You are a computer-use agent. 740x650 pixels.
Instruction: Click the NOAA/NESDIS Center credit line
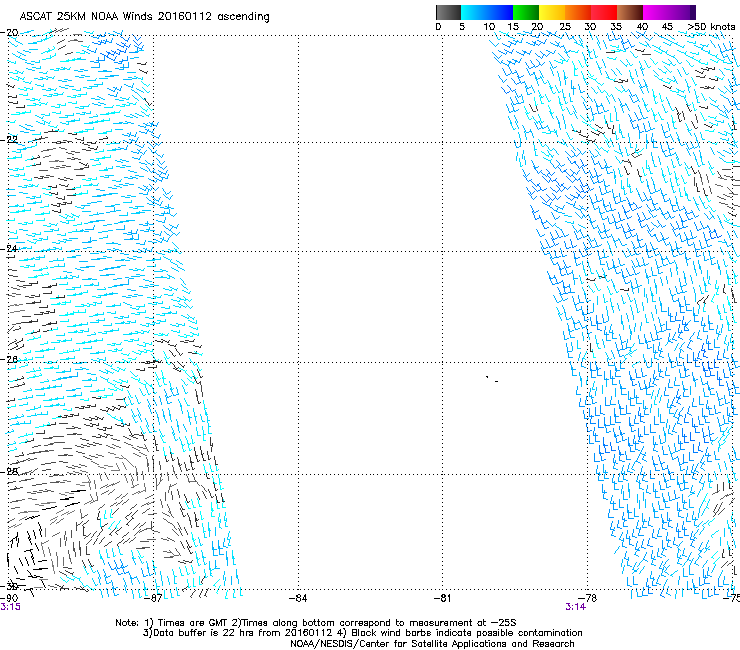click(x=432, y=644)
